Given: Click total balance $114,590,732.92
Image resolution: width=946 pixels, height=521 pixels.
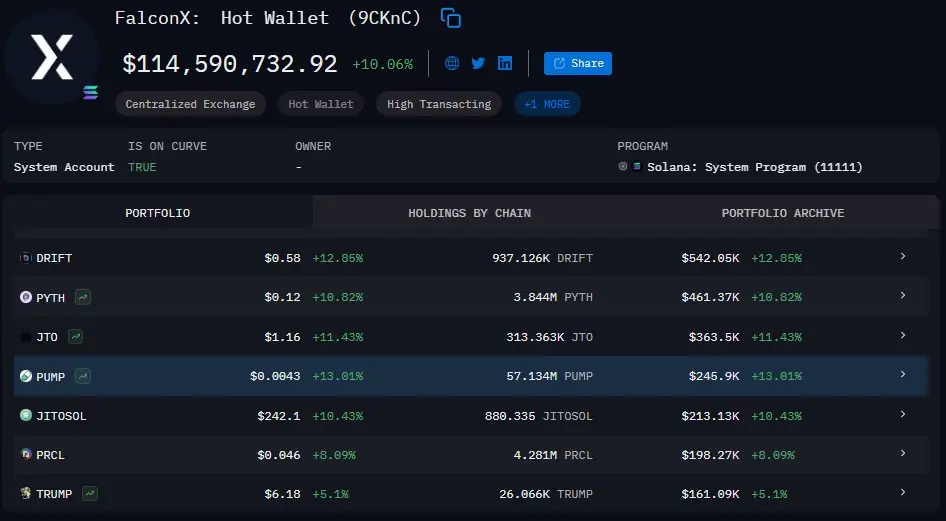Looking at the screenshot, I should coord(230,64).
